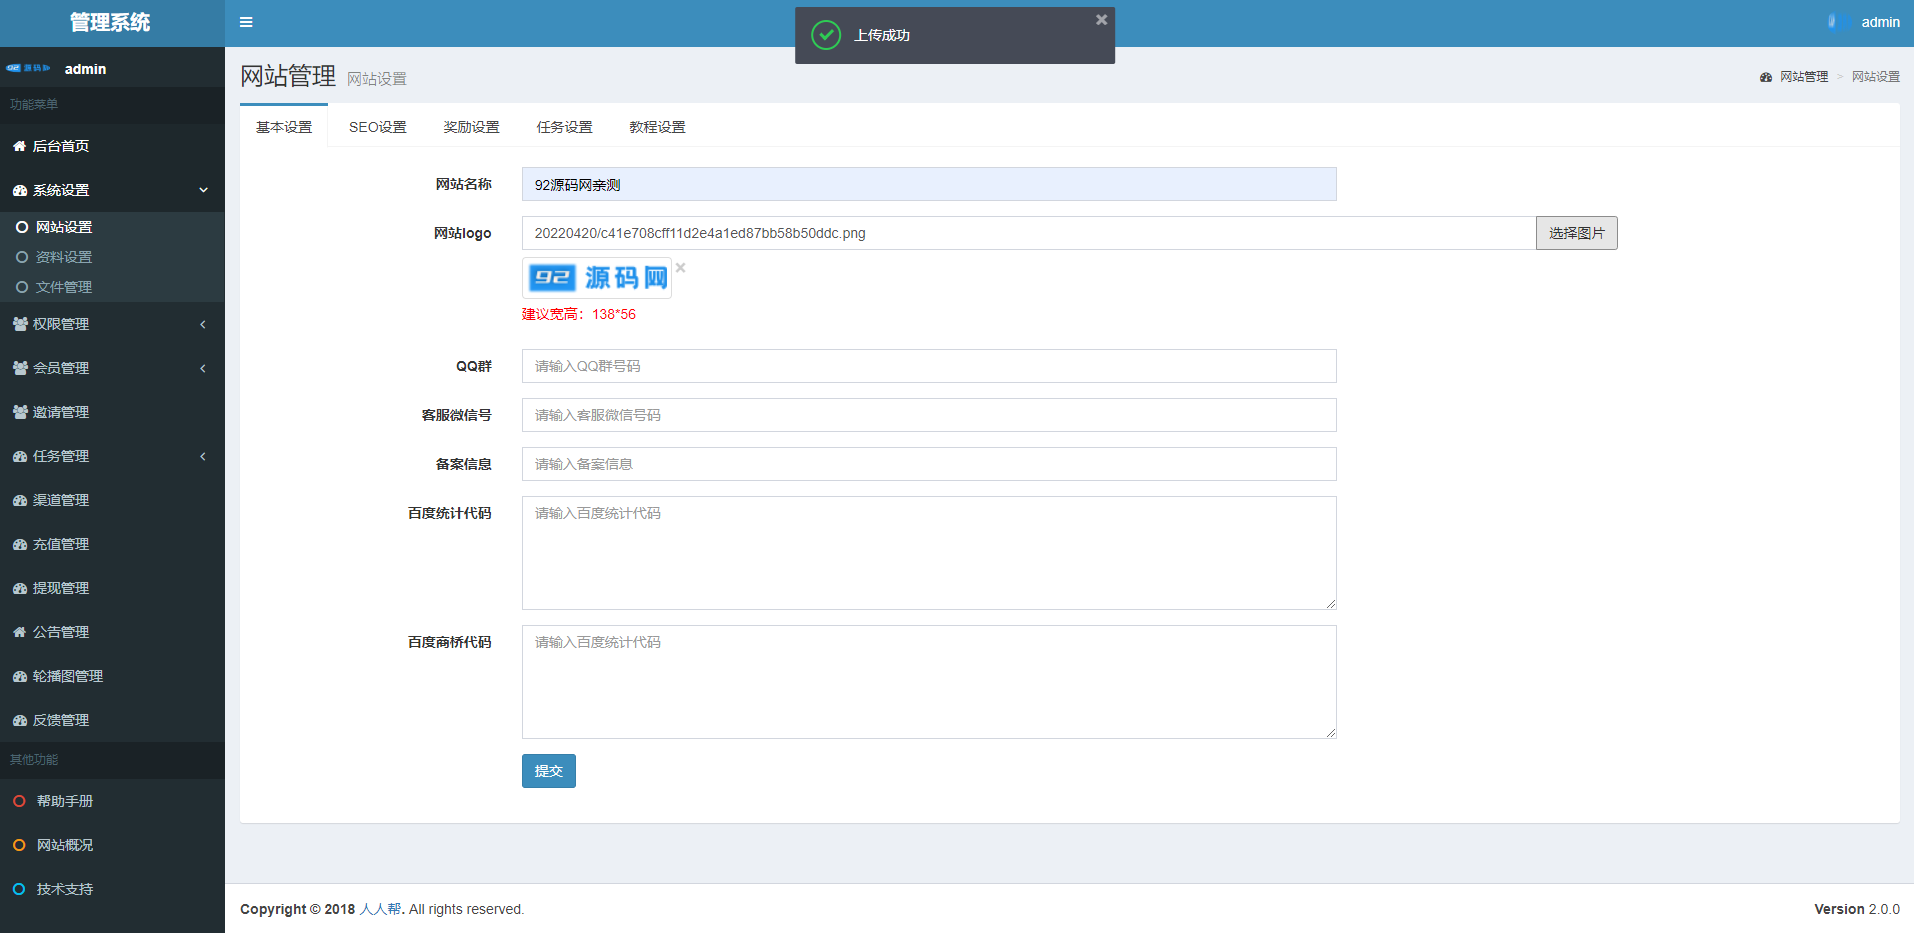Click the 渠道管理 dashboard icon

[19, 500]
